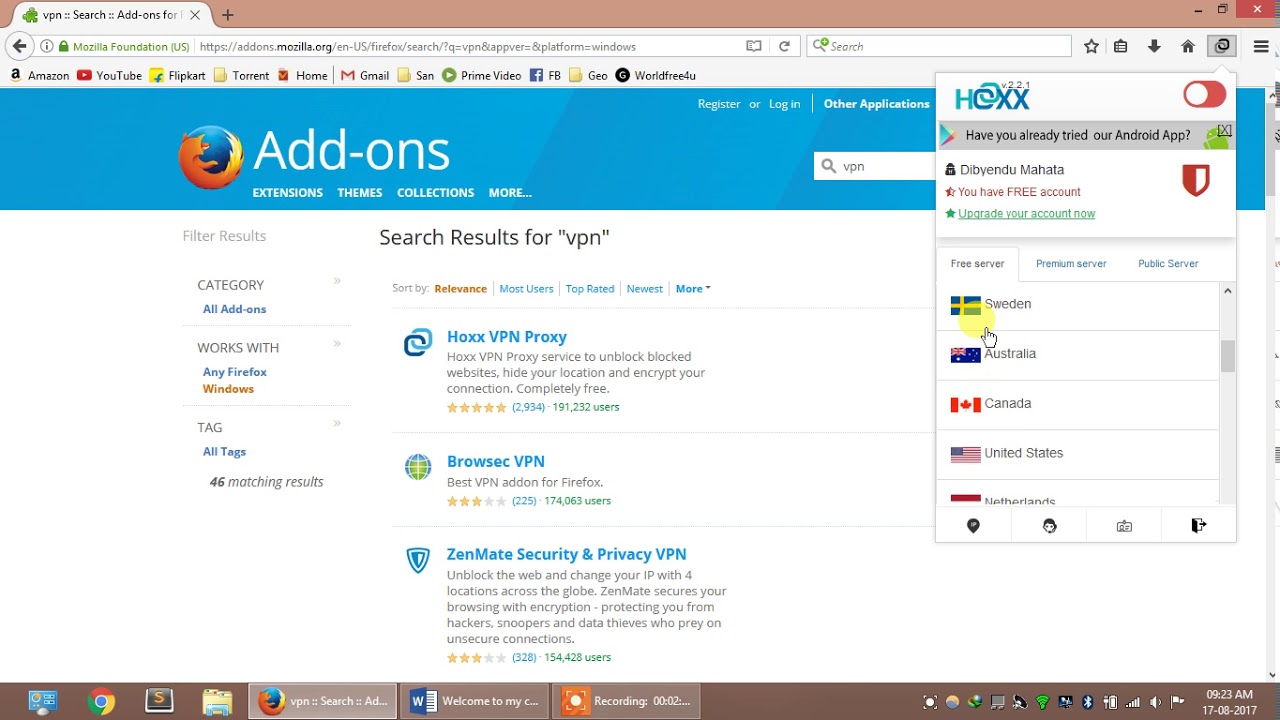Select the Sweden free server
The height and width of the screenshot is (720, 1280).
(x=1078, y=305)
